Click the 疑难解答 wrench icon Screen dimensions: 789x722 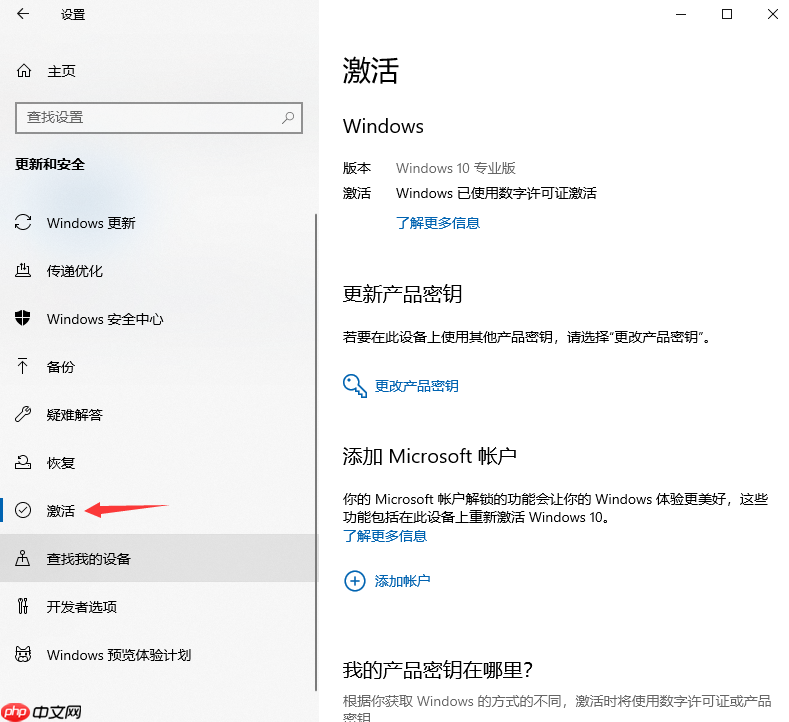tap(23, 414)
